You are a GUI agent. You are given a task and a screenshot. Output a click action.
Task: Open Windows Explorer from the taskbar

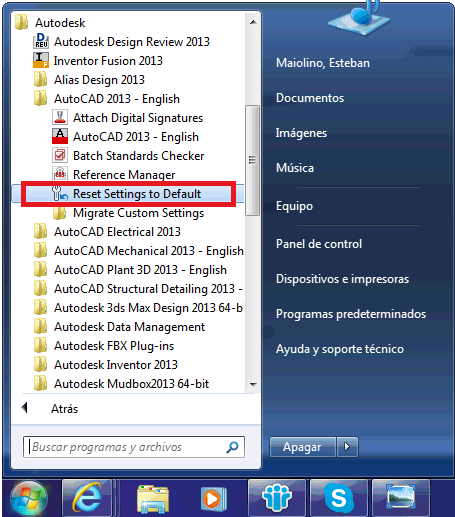point(153,498)
